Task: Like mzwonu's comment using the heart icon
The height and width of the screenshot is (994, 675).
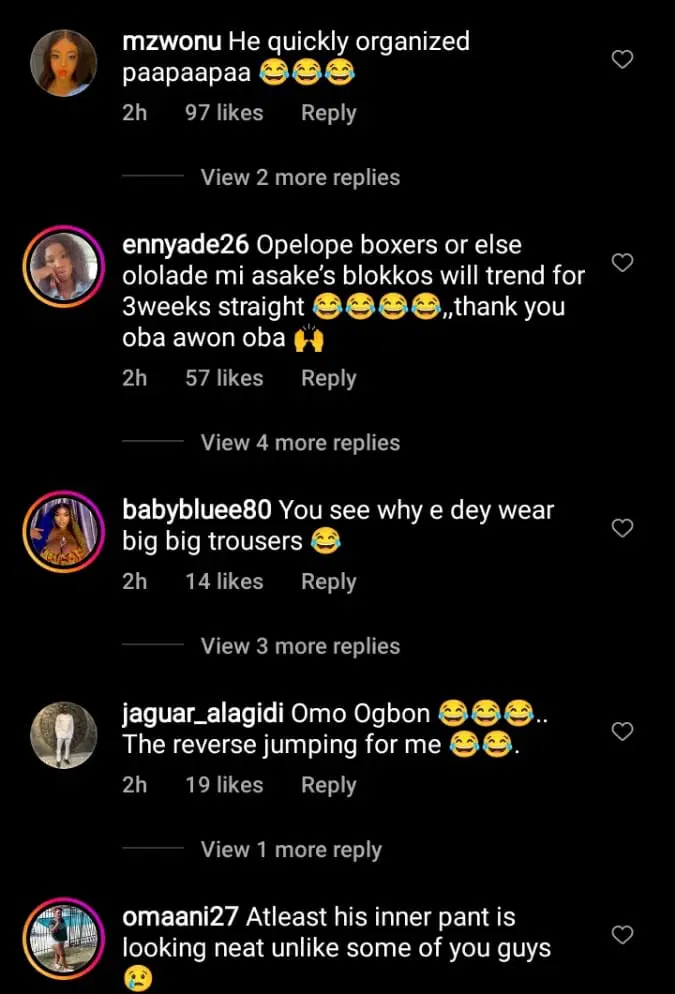Action: 622,60
